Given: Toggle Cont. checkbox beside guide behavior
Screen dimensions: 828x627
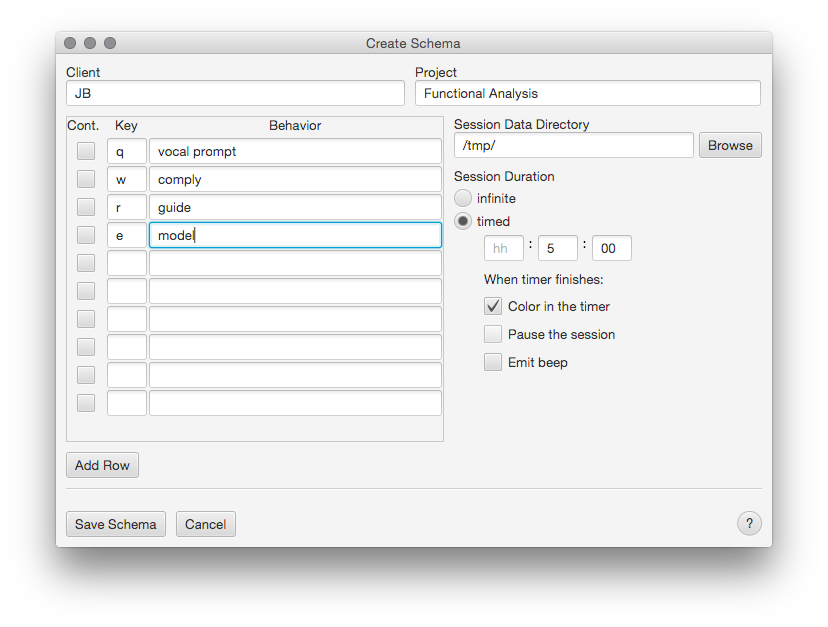Looking at the screenshot, I should pyautogui.click(x=86, y=207).
